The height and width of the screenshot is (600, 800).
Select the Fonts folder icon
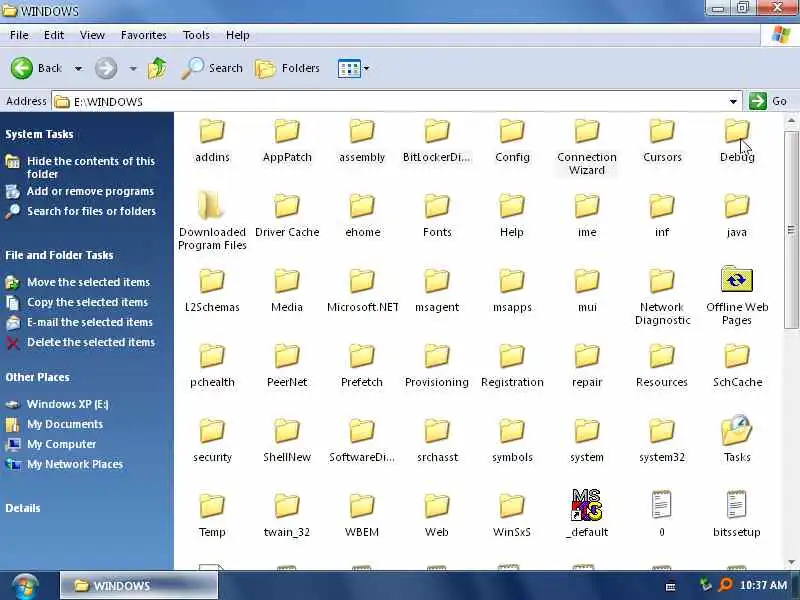[437, 206]
